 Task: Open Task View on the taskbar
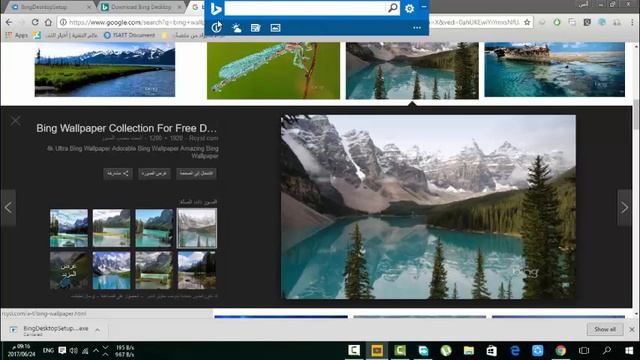point(584,351)
